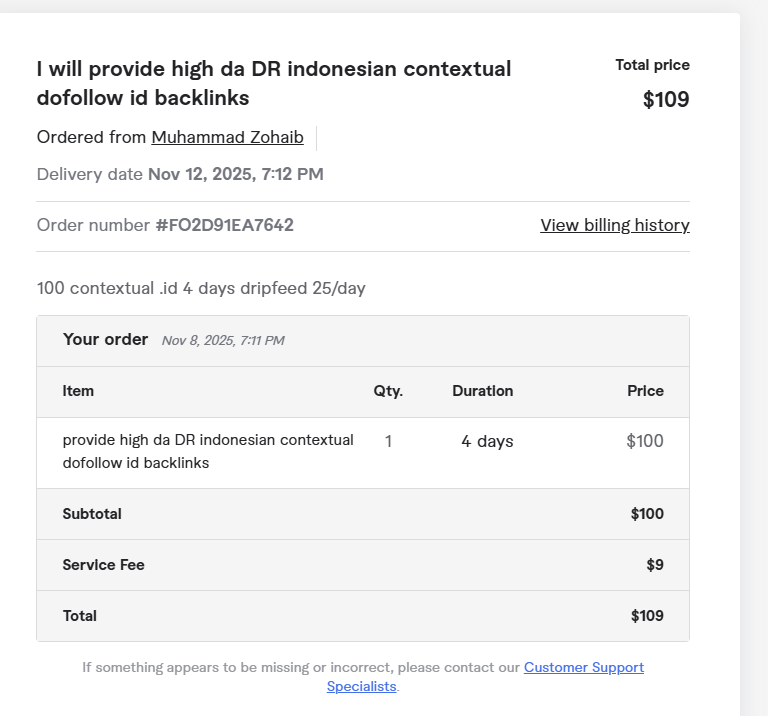Image resolution: width=768 pixels, height=716 pixels.
Task: Click the Price column header
Action: [645, 392]
